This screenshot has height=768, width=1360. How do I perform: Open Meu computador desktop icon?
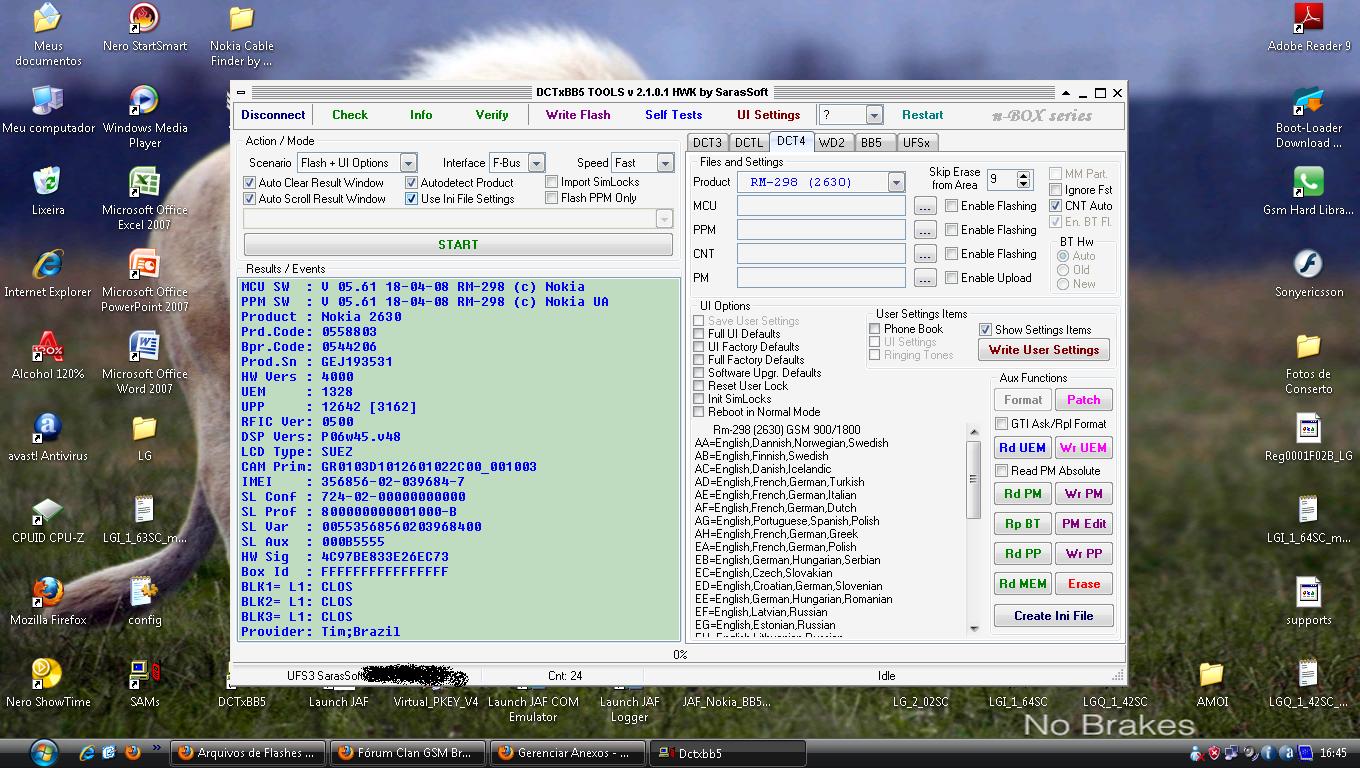[x=48, y=109]
